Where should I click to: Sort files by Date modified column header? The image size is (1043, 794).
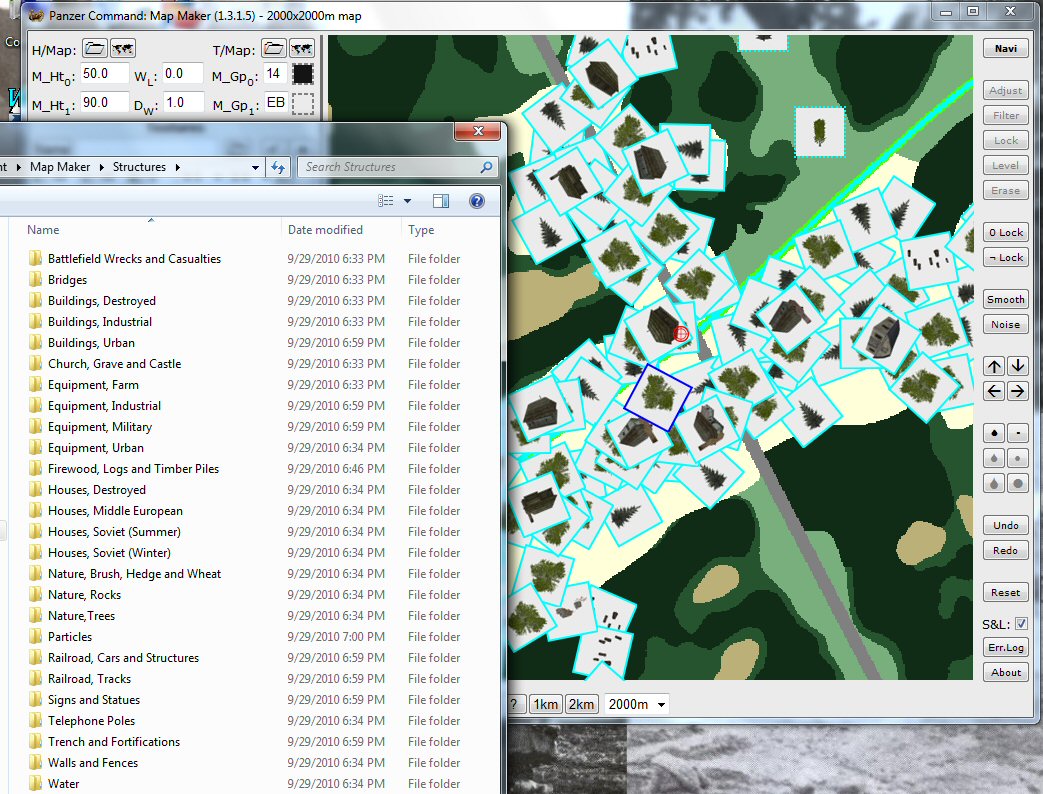coord(325,229)
